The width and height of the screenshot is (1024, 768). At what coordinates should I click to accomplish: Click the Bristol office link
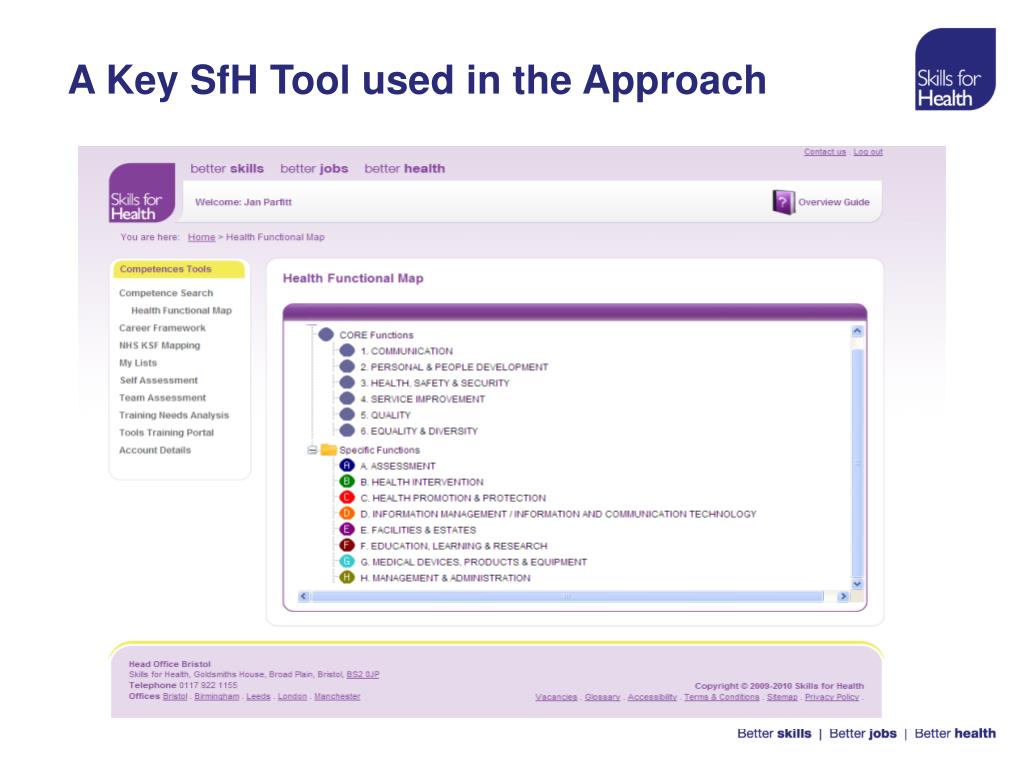pos(175,696)
